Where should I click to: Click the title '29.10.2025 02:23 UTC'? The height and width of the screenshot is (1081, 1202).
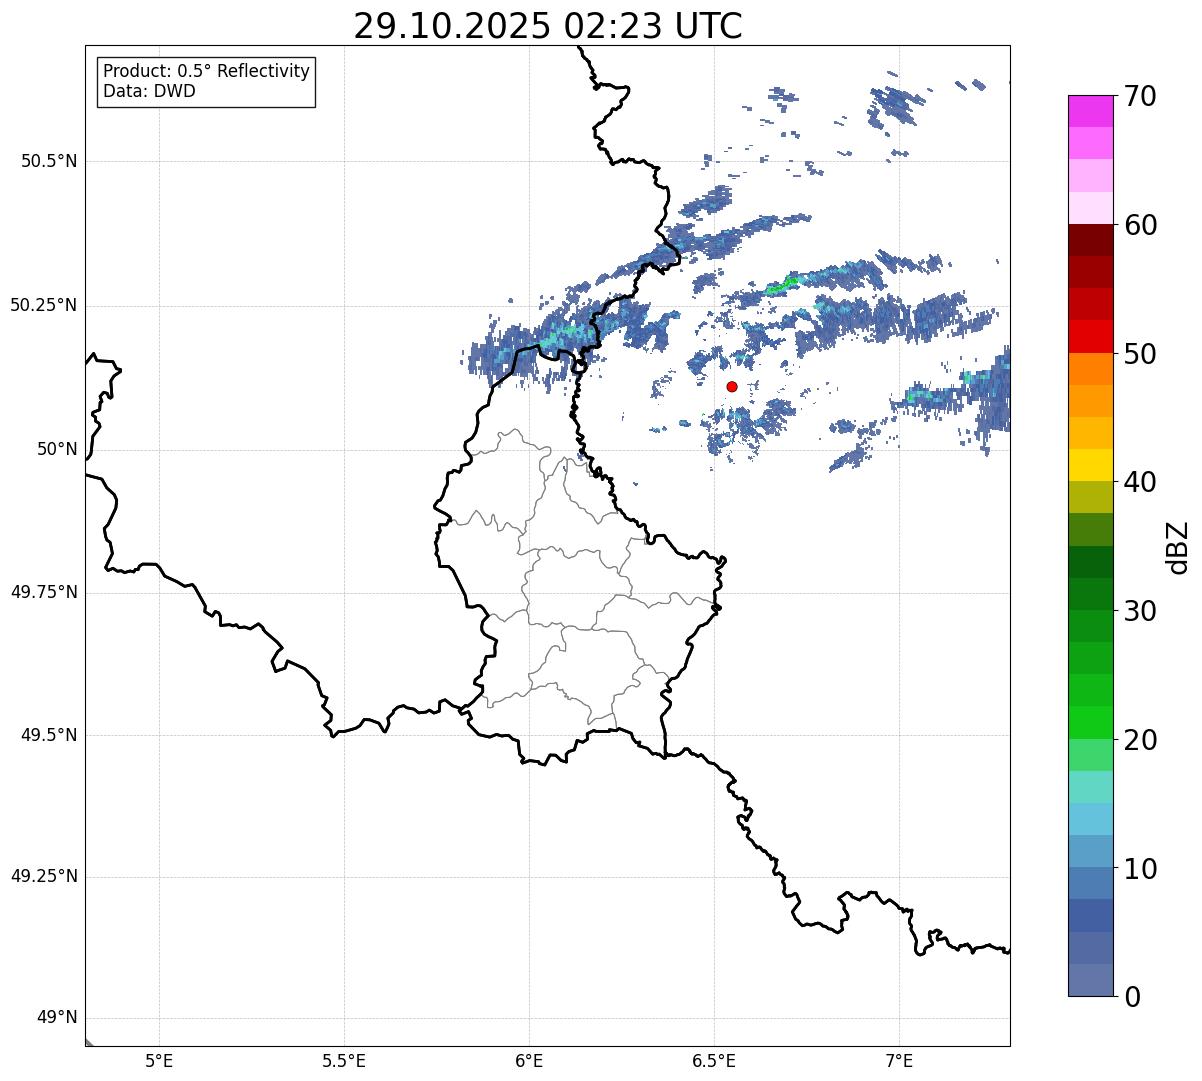(548, 26)
